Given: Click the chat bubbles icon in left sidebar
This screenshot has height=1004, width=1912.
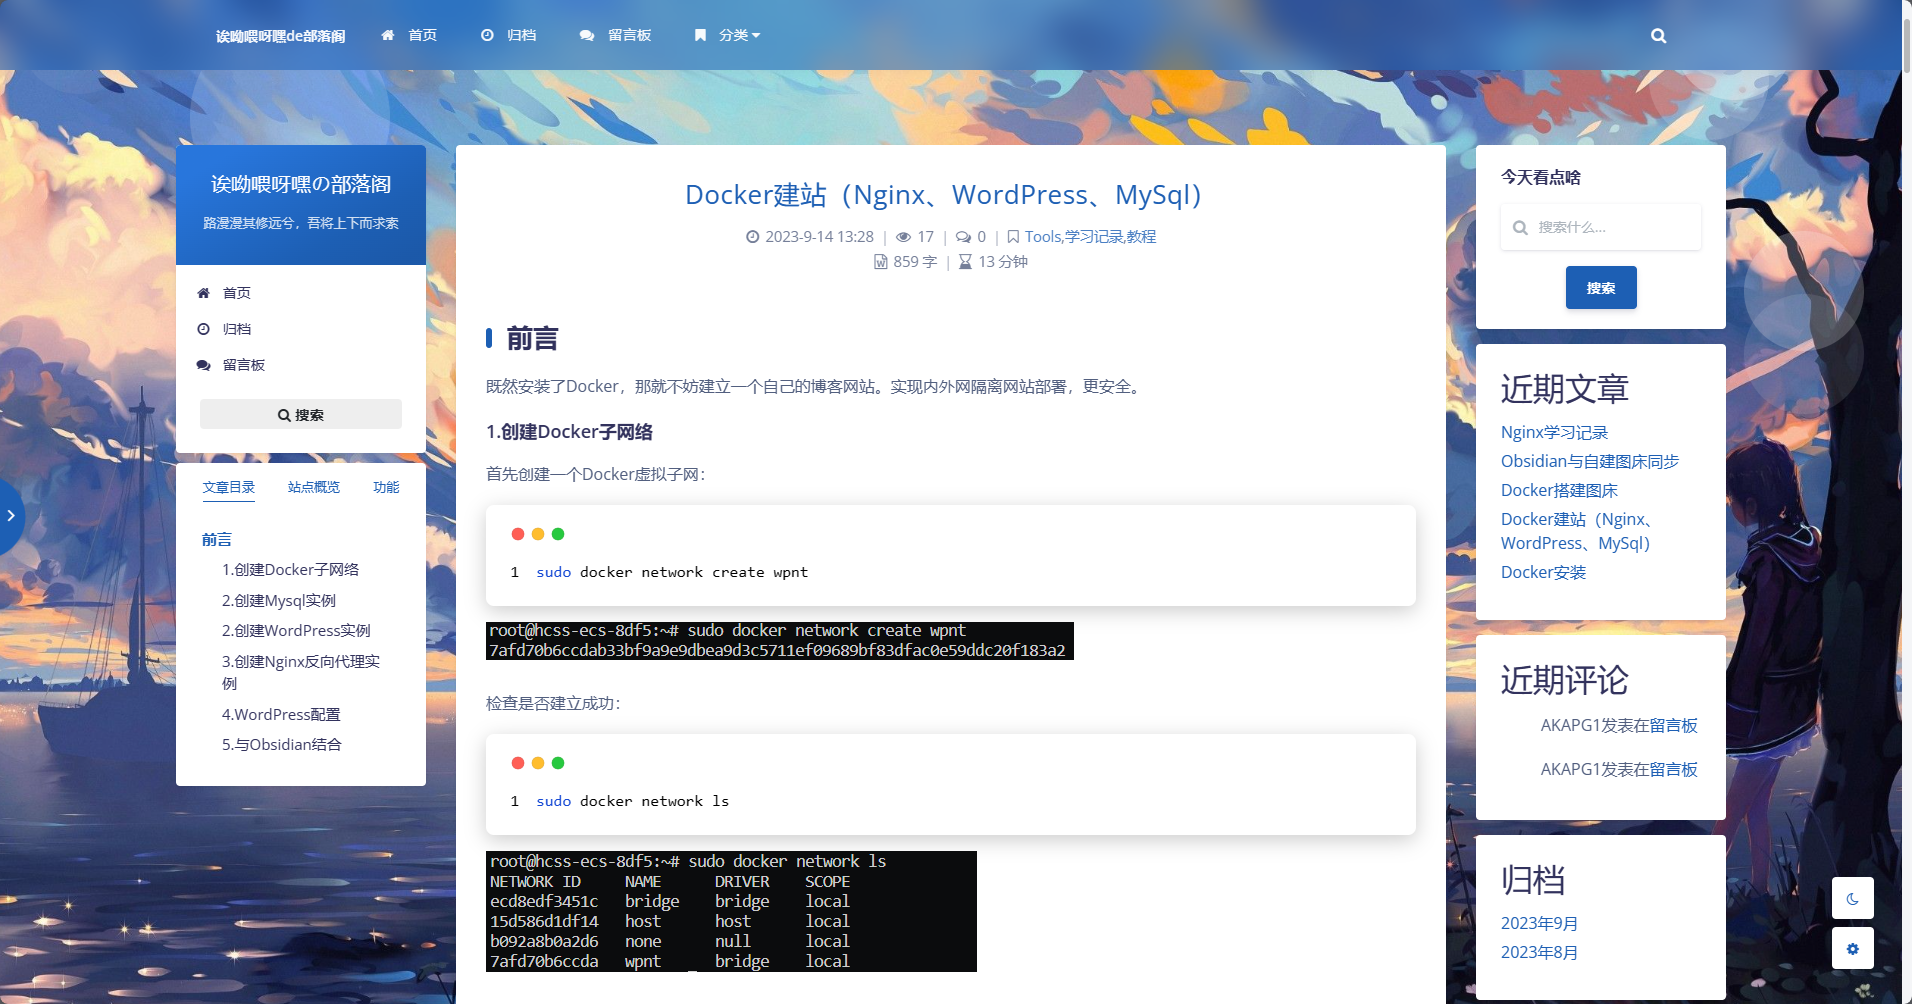Looking at the screenshot, I should [x=203, y=365].
